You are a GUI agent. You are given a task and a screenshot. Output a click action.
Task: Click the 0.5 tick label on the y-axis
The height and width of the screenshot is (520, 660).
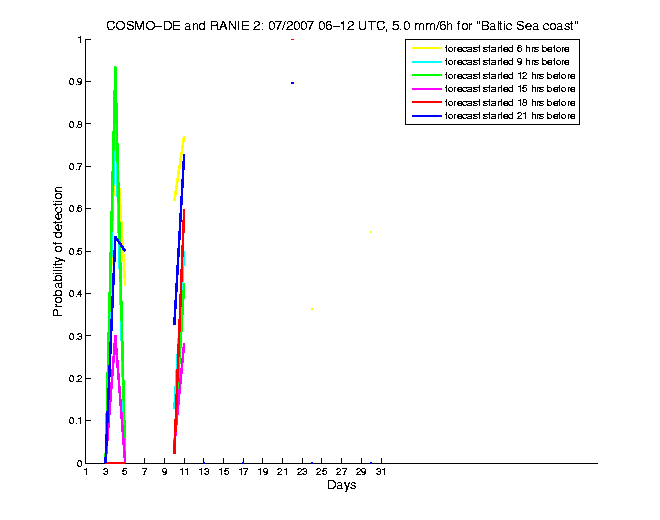(71, 252)
